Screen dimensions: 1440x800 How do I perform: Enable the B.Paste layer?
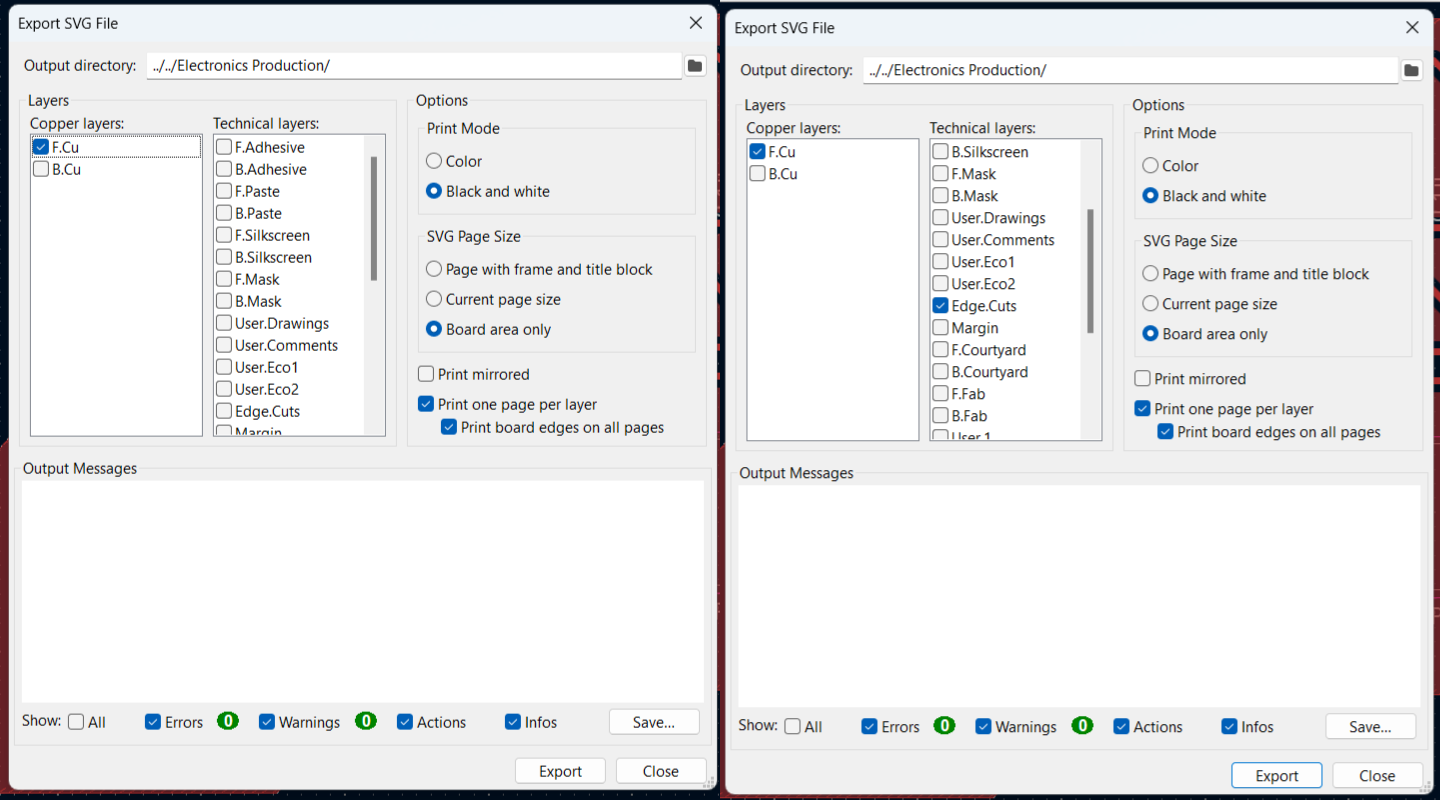224,213
